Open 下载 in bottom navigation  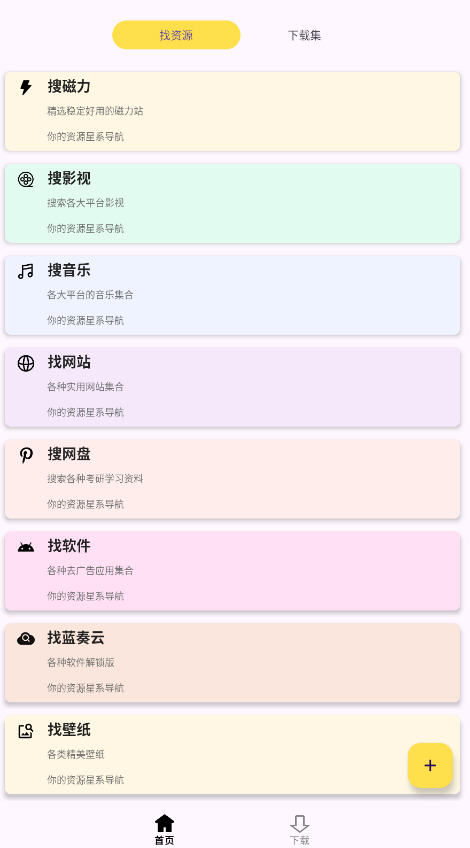click(299, 830)
